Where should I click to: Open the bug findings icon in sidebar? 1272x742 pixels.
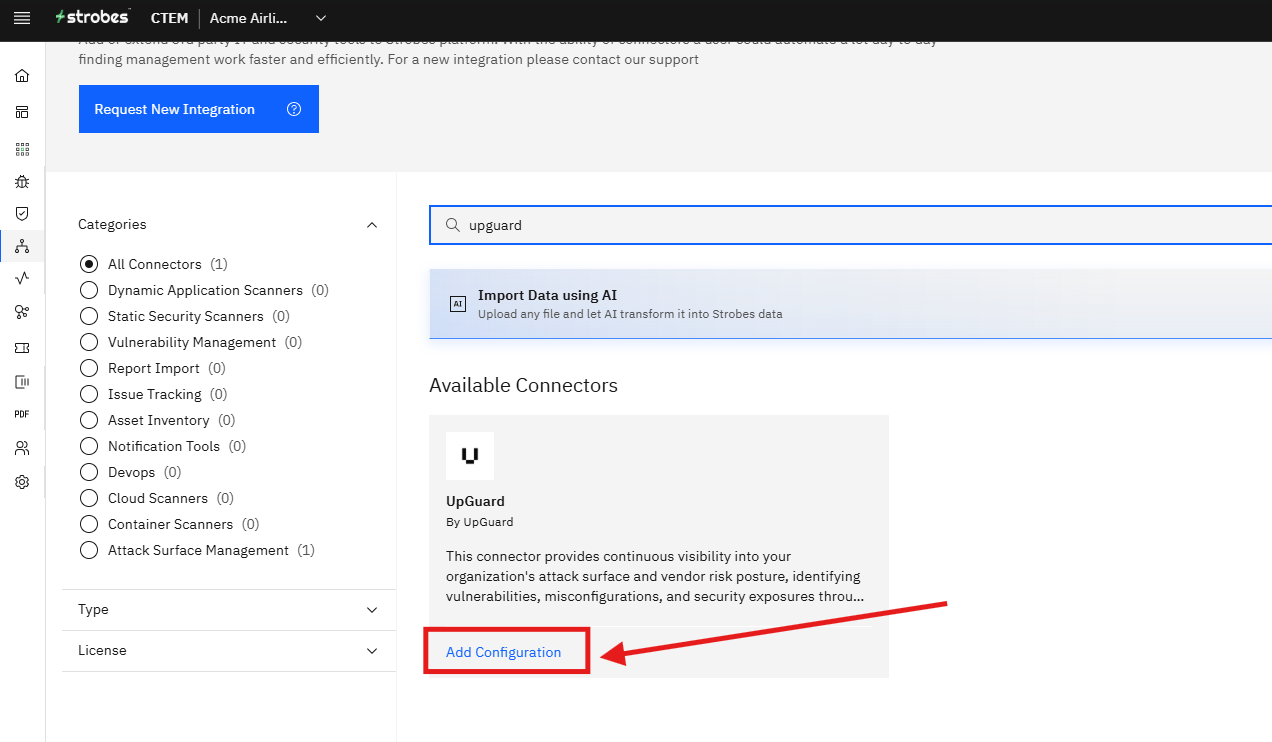(22, 182)
